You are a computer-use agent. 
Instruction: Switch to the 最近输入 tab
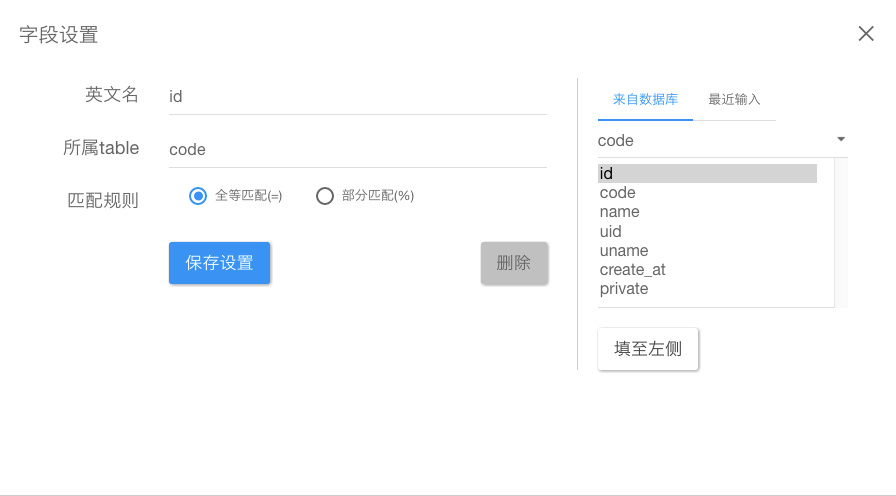(734, 99)
